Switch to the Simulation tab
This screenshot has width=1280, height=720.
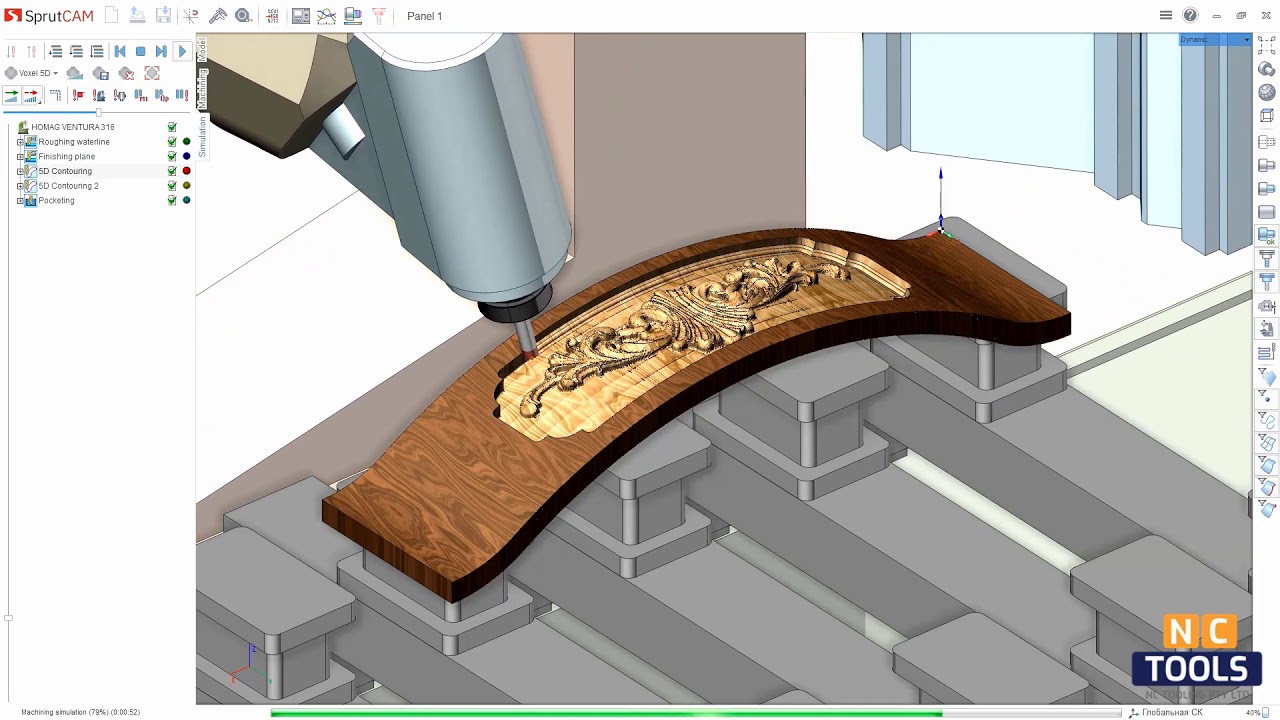point(202,136)
